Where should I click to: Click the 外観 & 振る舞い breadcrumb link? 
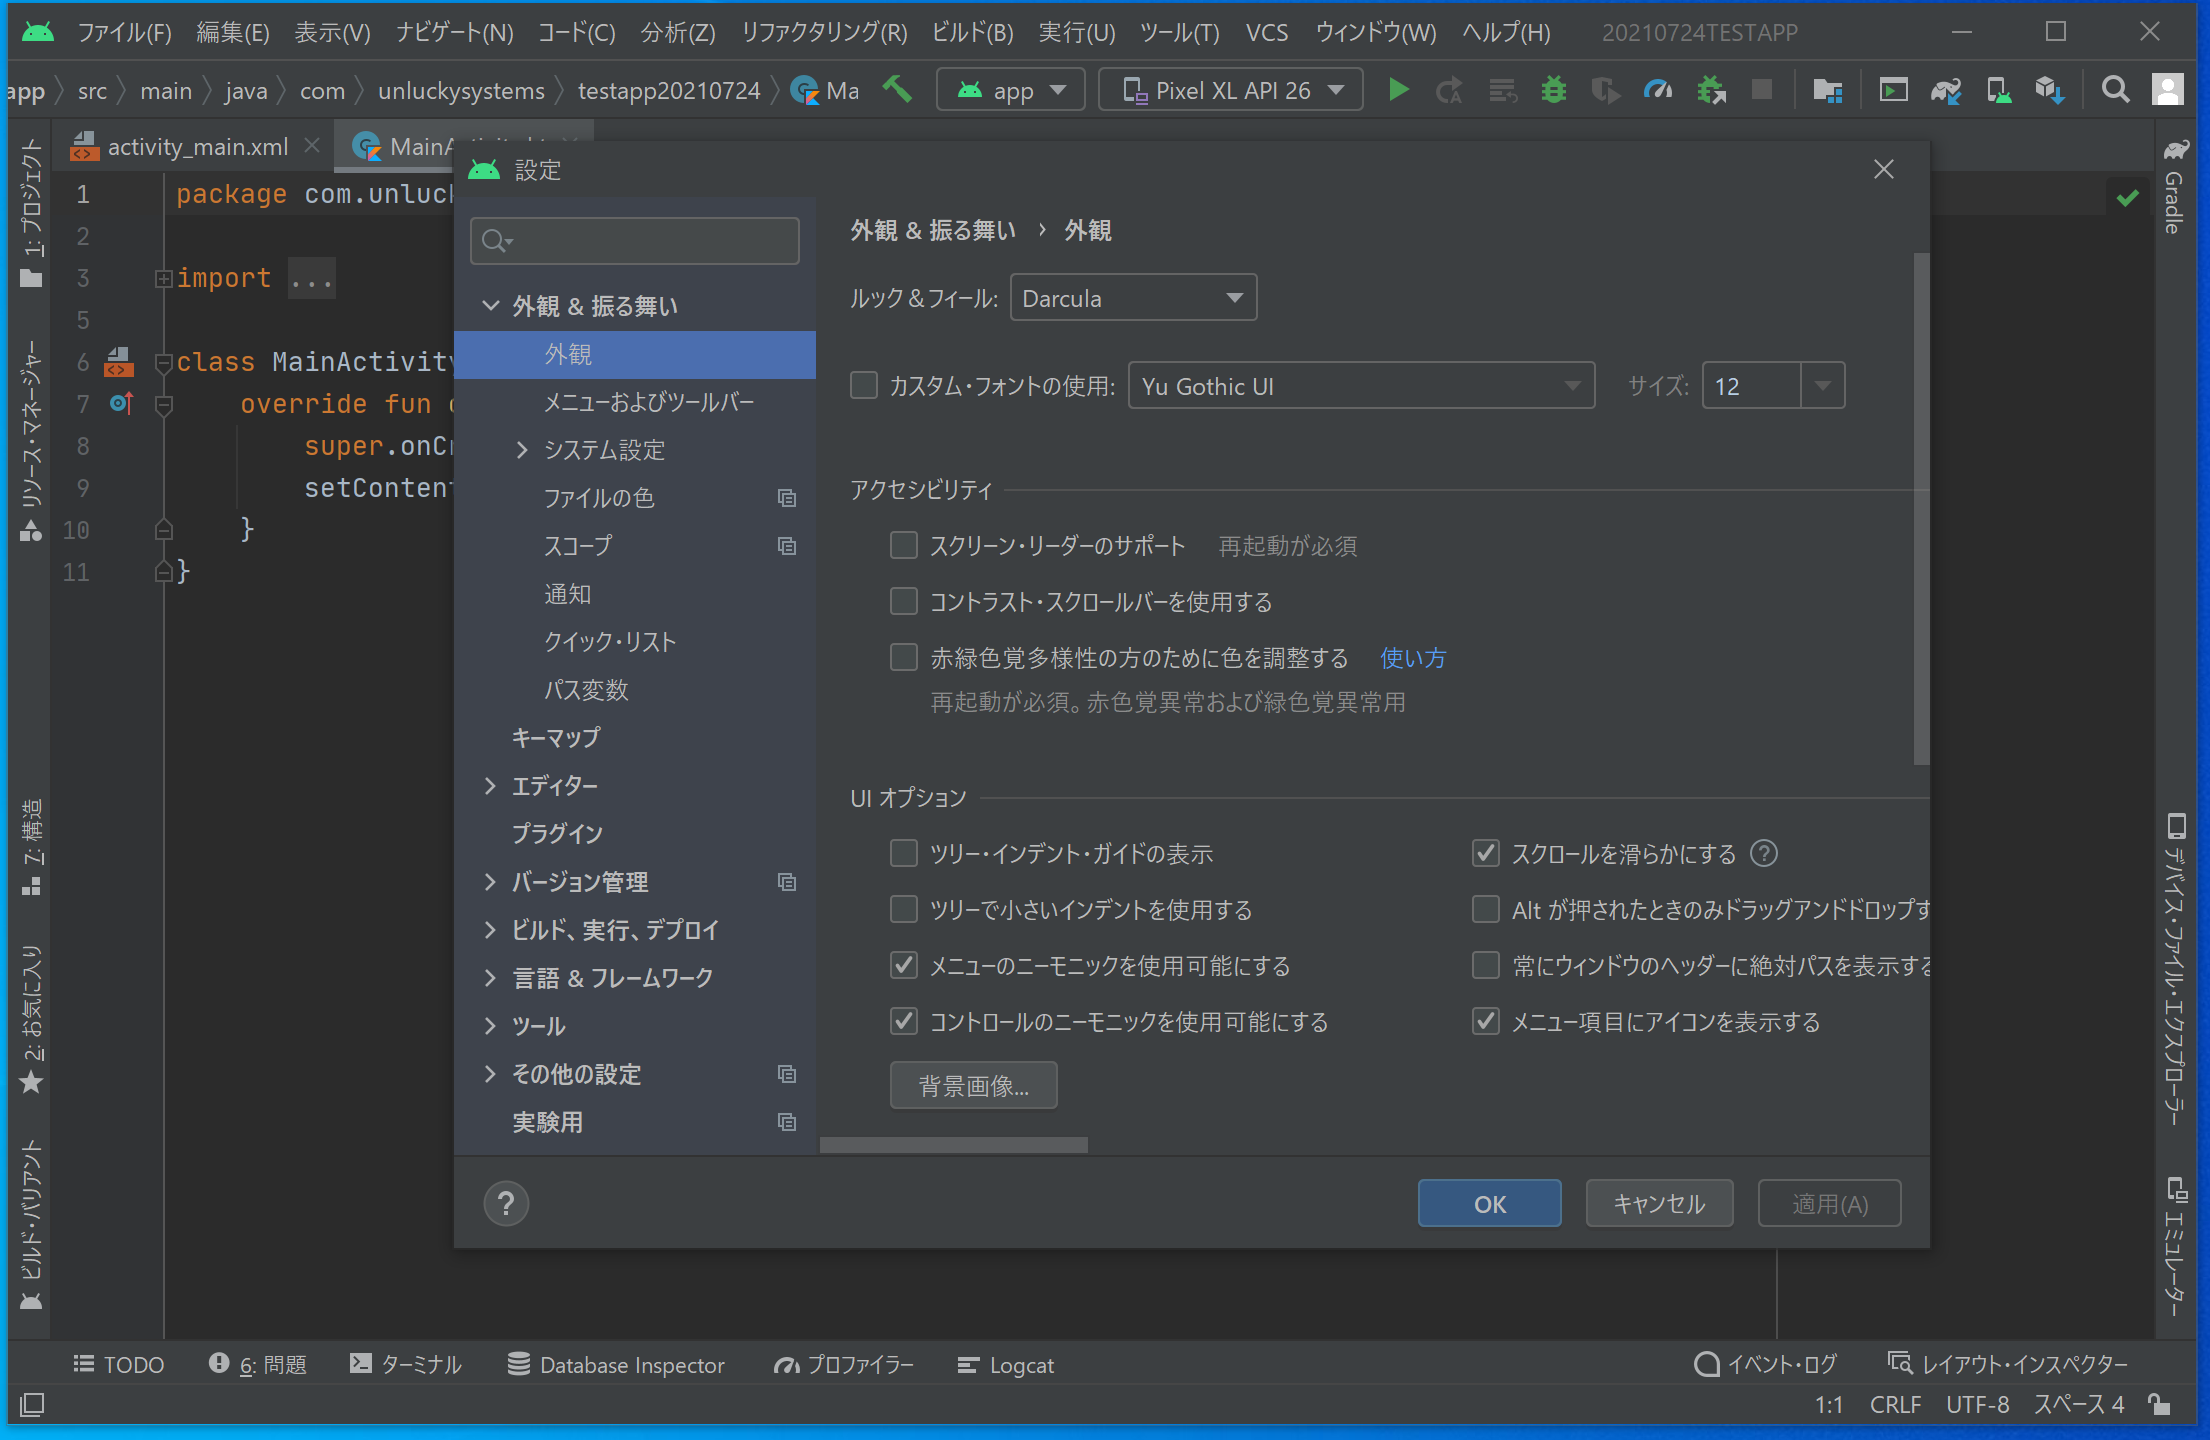point(933,231)
